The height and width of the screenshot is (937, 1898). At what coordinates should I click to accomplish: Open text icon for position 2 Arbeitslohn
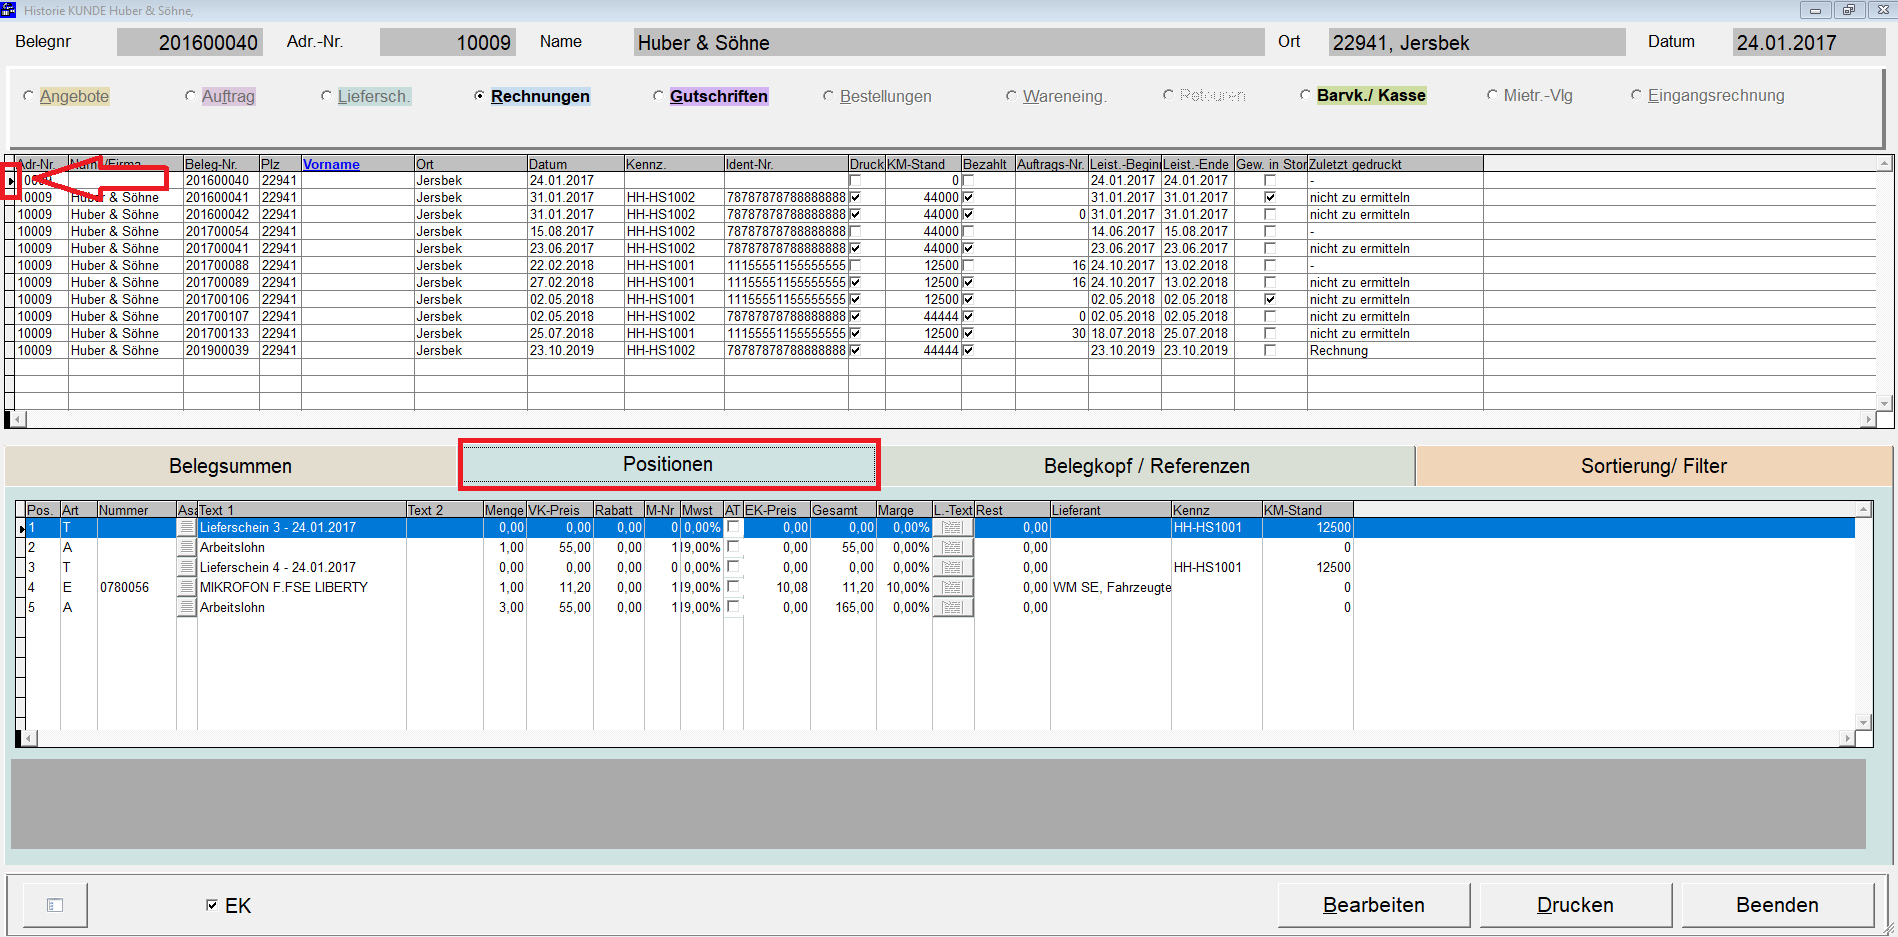coord(187,547)
